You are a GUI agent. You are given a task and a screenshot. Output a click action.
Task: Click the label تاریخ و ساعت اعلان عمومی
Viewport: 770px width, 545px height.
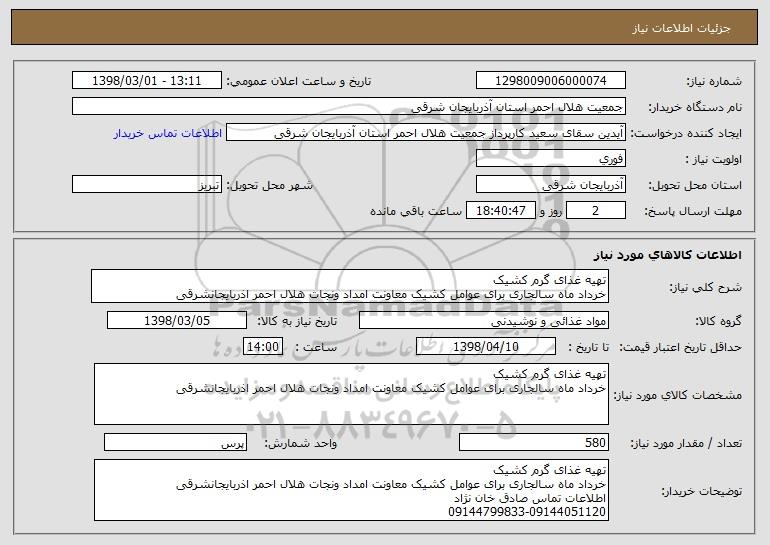point(299,81)
